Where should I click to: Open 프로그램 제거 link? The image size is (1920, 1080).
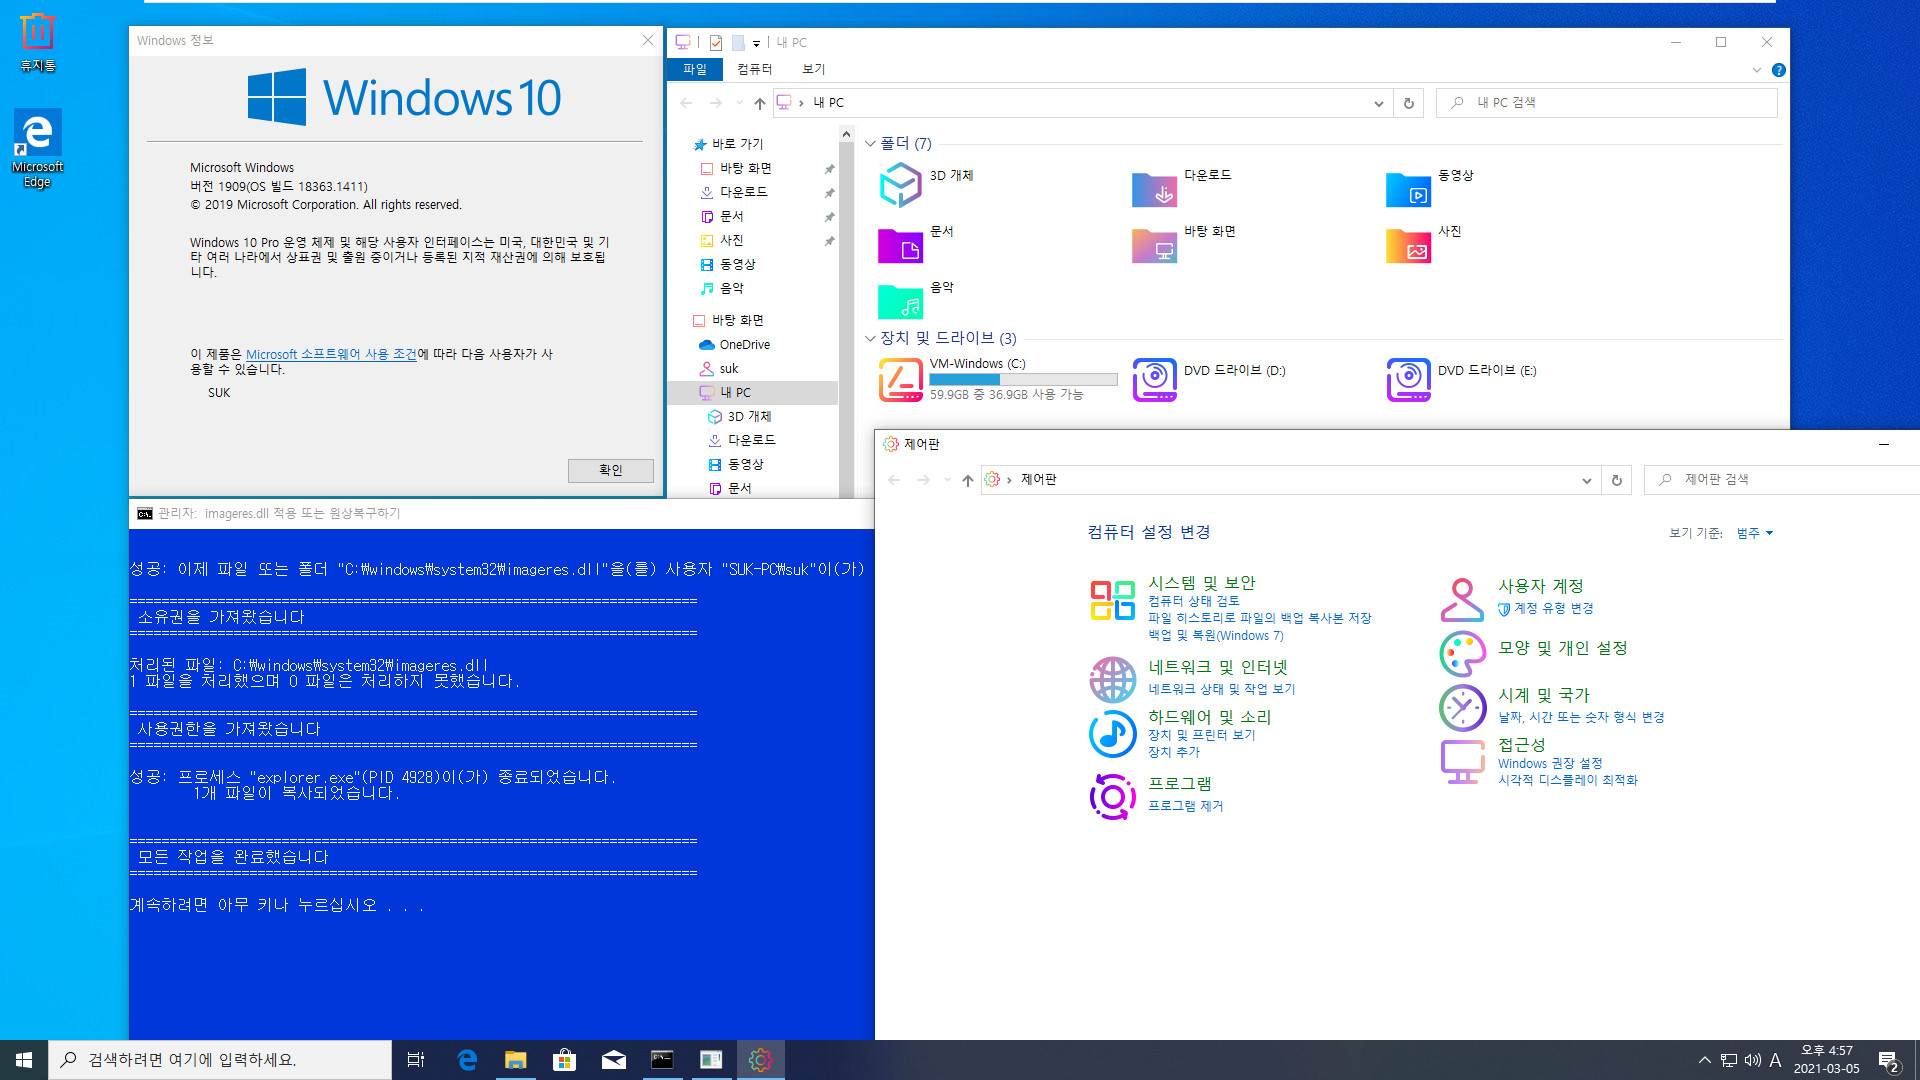tap(1185, 806)
